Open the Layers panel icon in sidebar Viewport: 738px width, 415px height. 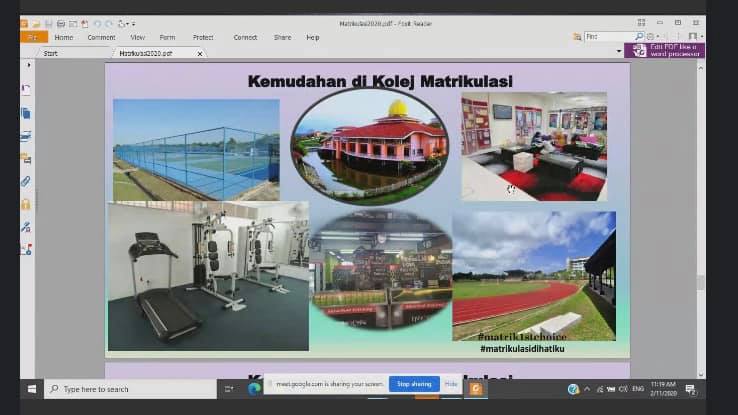26,136
